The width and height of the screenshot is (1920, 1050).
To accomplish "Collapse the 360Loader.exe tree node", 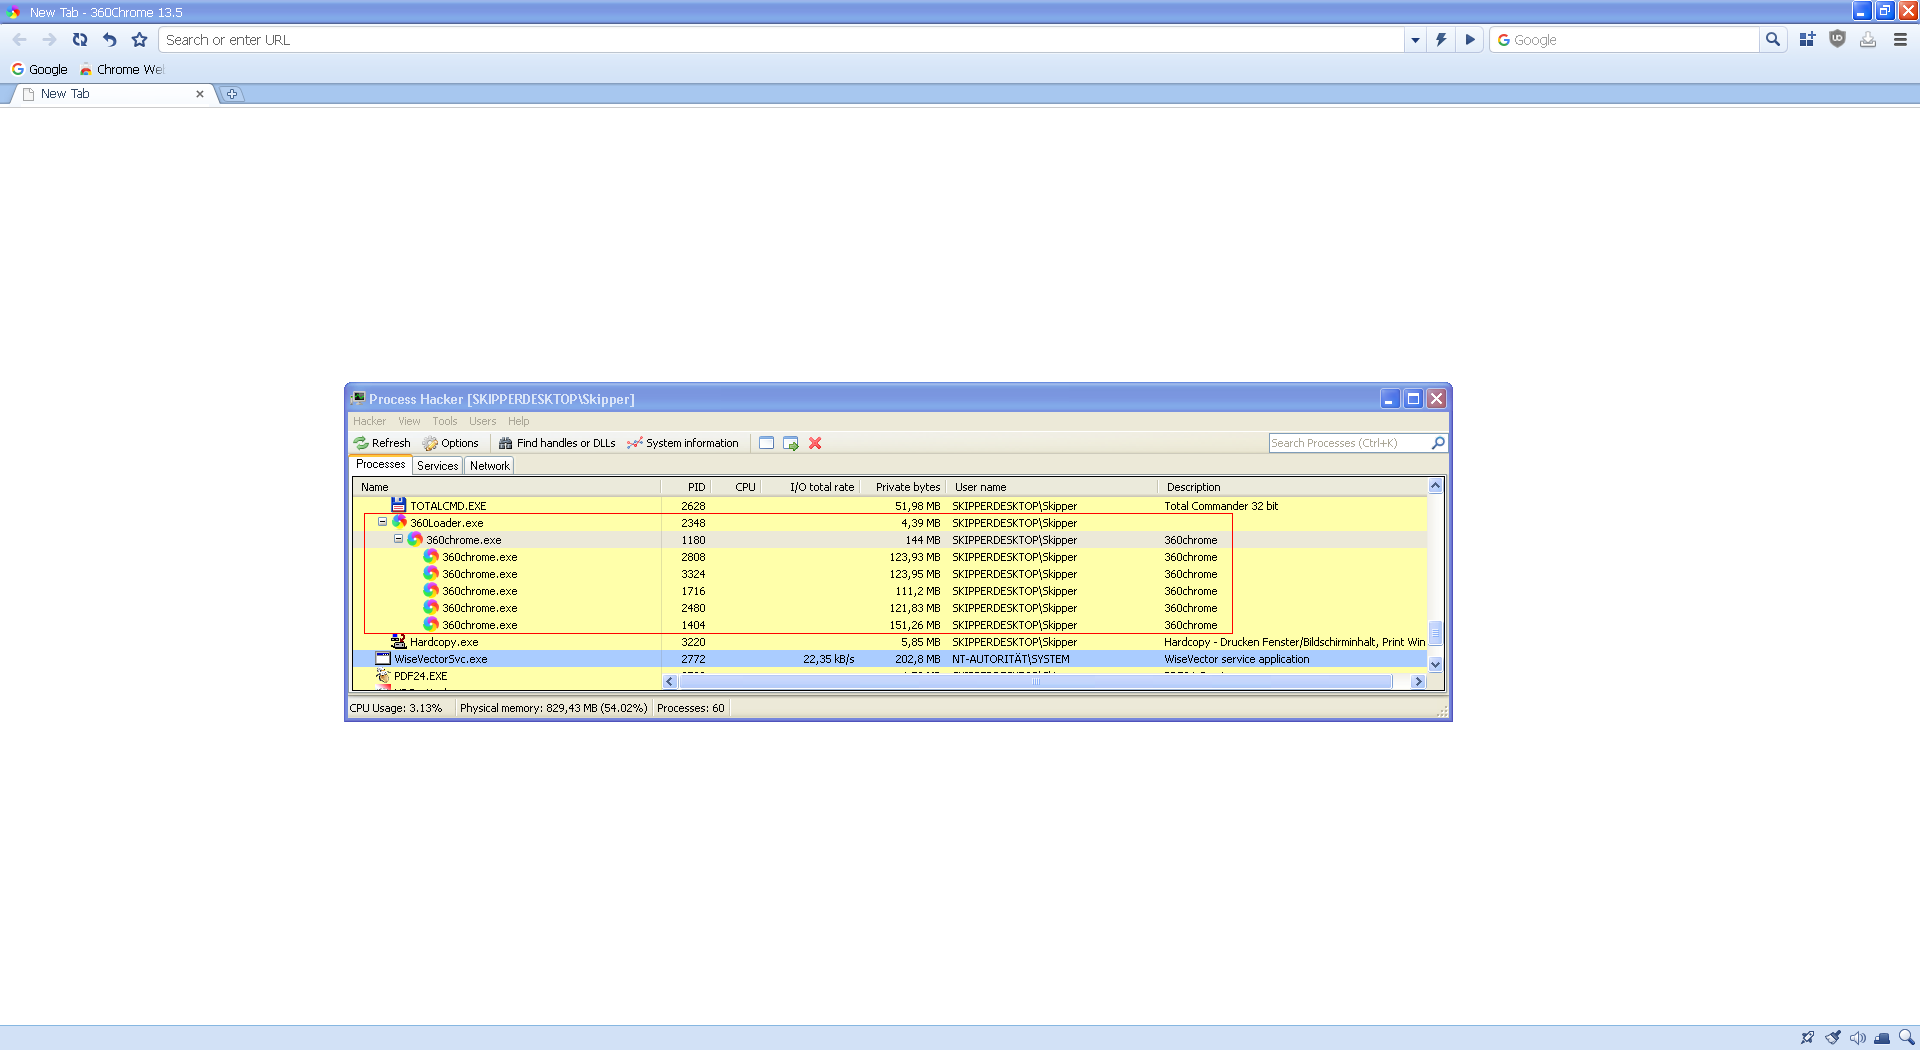I will 382,522.
